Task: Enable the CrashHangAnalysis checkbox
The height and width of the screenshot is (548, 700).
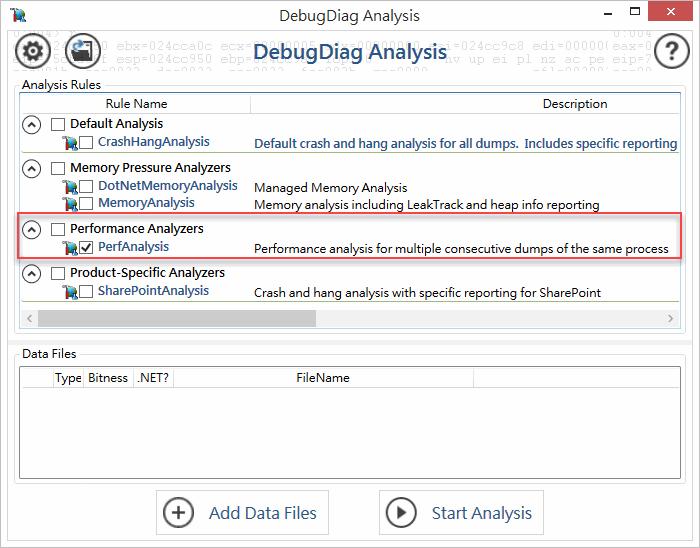Action: (86, 144)
